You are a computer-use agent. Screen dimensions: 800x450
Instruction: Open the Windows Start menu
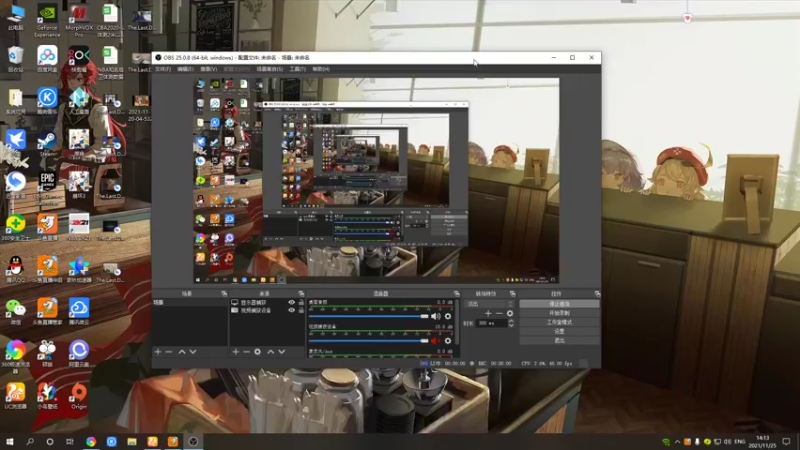click(10, 441)
